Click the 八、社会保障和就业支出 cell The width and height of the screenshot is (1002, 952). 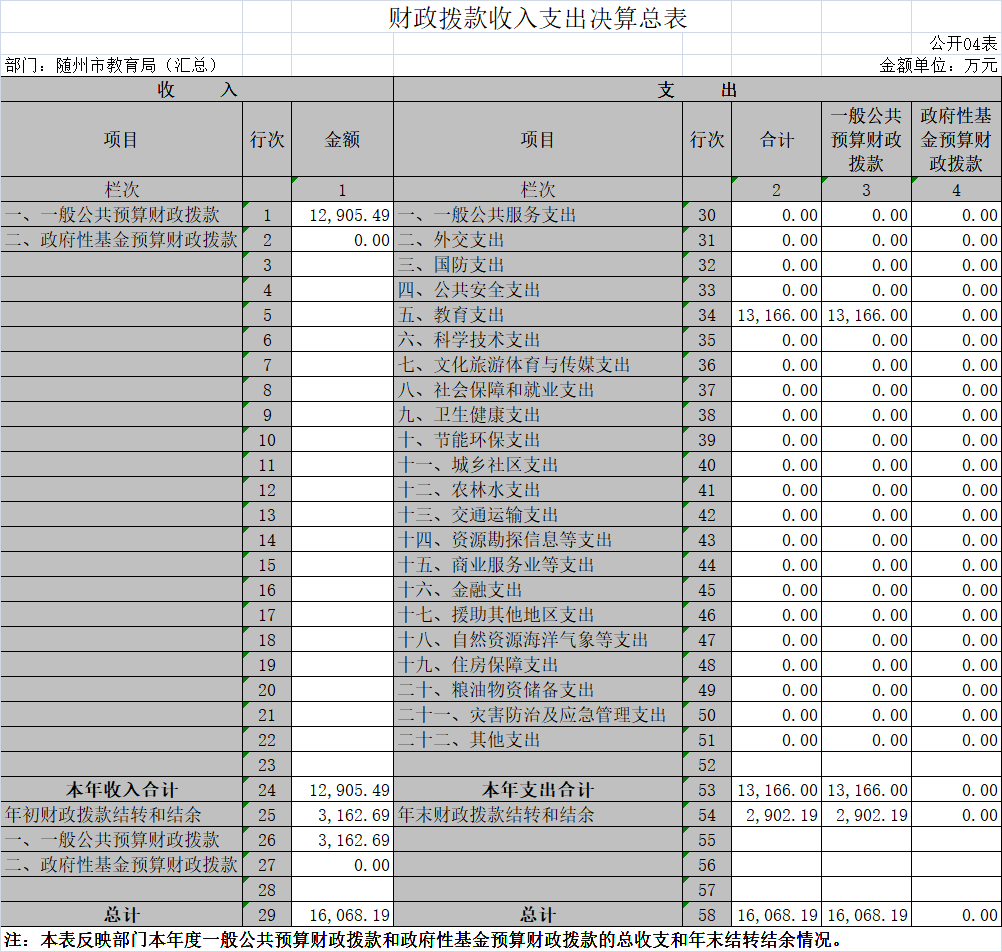537,390
